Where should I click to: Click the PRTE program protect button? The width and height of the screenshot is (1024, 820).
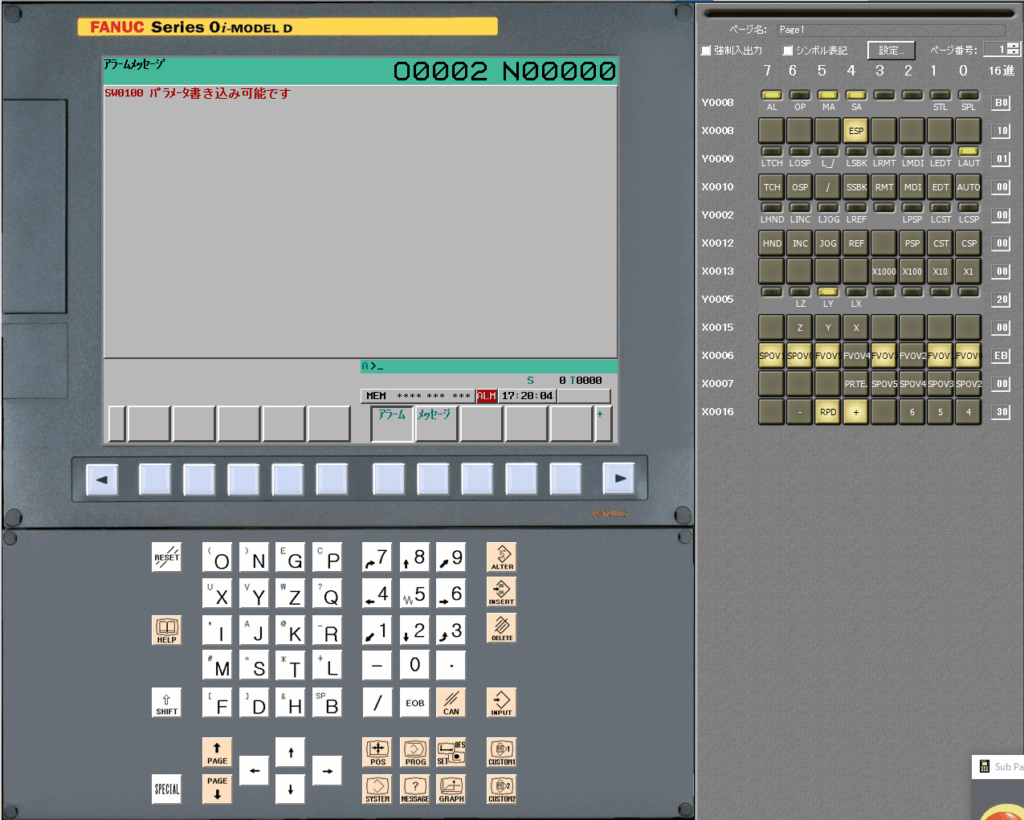pyautogui.click(x=856, y=384)
